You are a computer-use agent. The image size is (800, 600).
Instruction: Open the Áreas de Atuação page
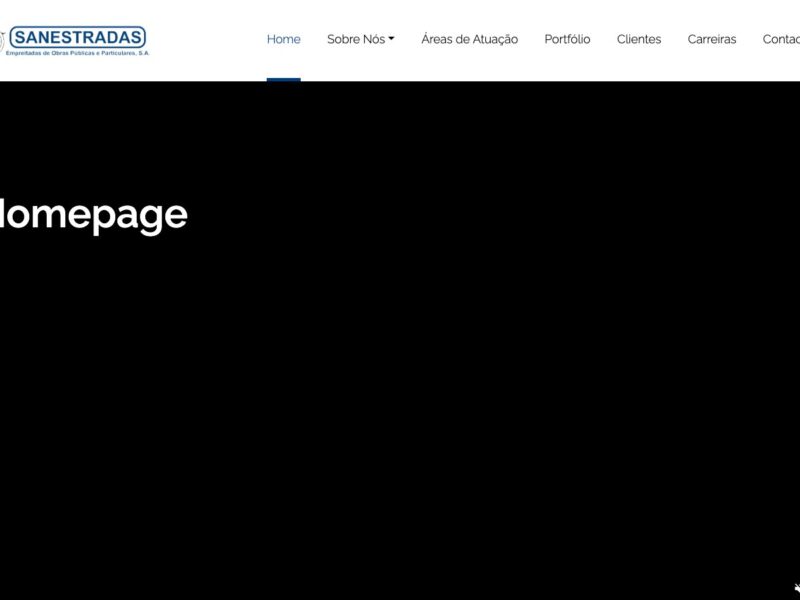click(469, 39)
